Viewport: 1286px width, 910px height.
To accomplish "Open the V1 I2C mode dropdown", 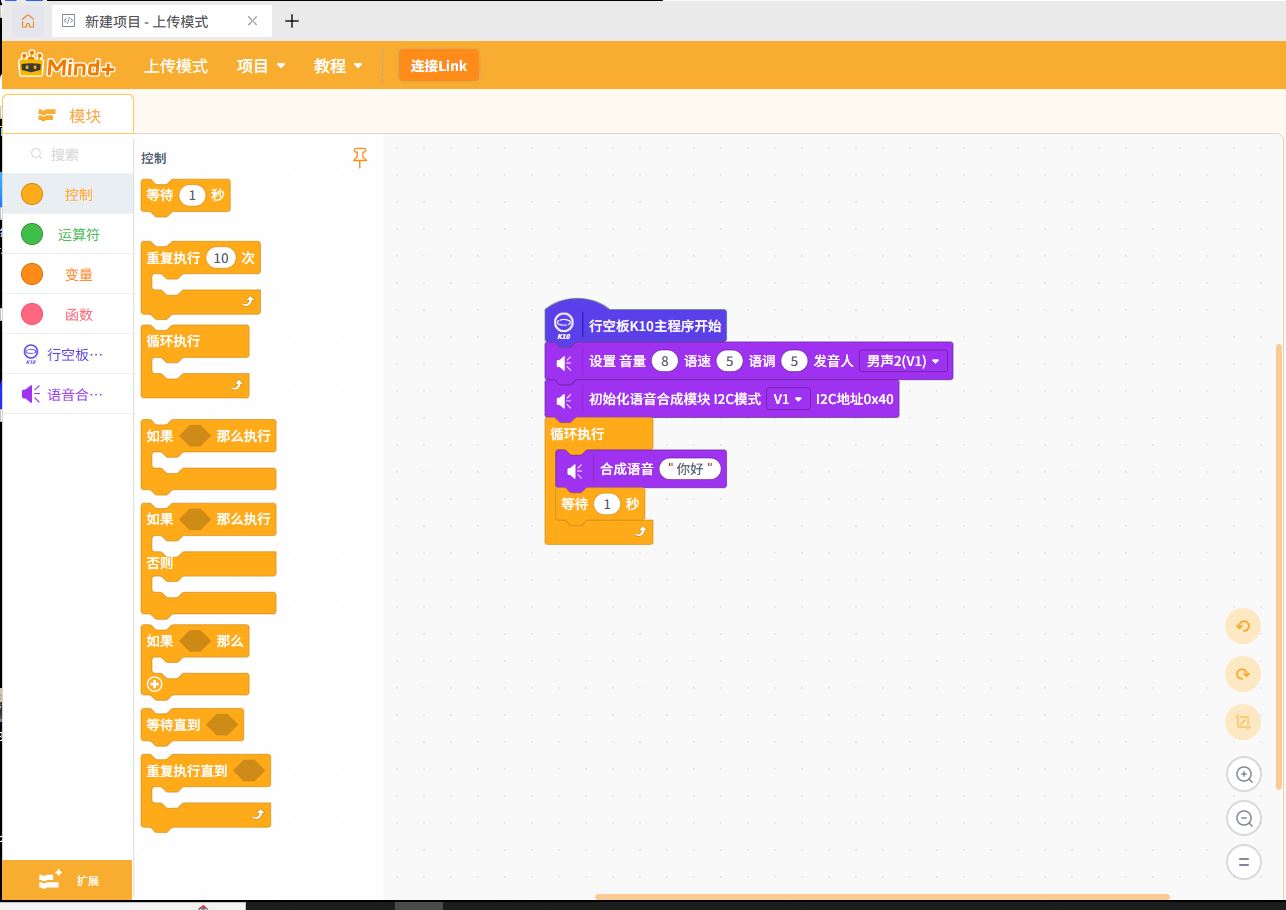I will 788,399.
